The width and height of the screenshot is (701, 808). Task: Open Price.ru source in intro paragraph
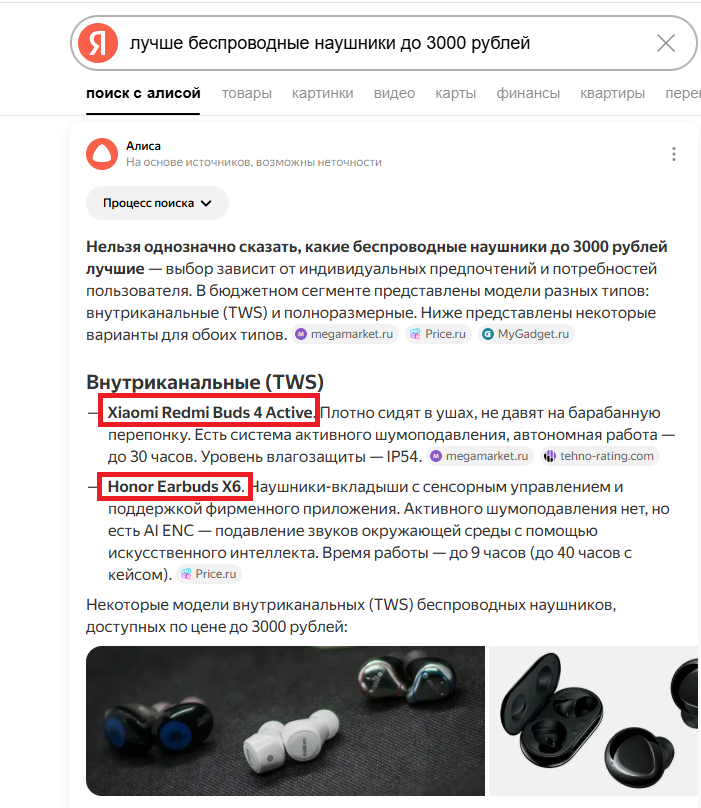click(438, 334)
